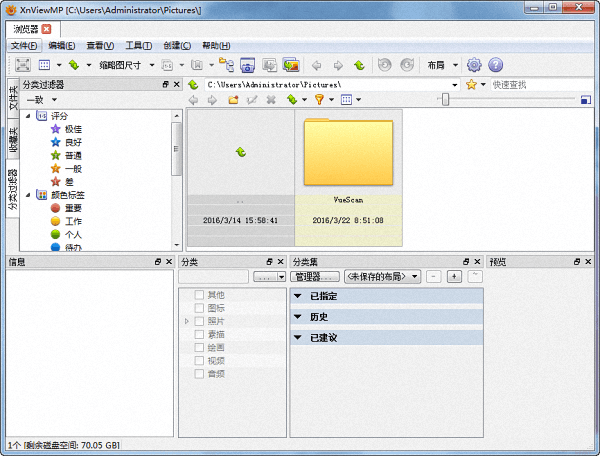600x456 pixels.
Task: Collapse the 历史 section
Action: pos(297,317)
